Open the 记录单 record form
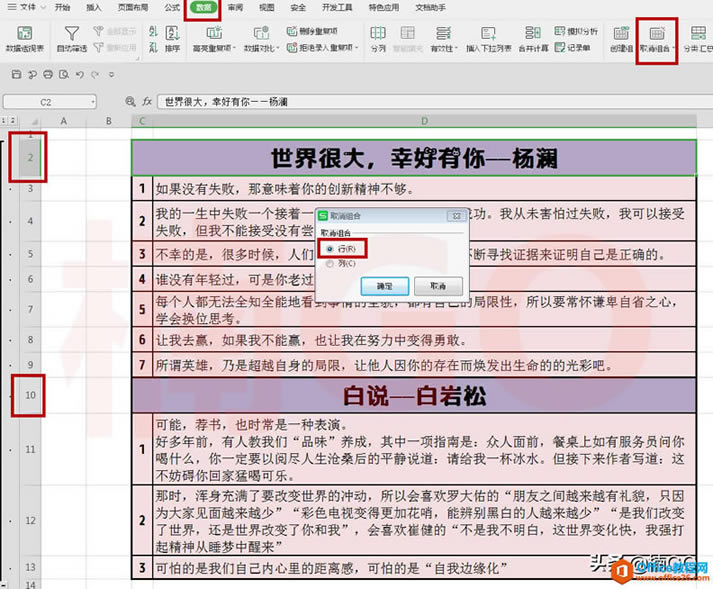Screen dimensions: 713x589 coord(572,47)
